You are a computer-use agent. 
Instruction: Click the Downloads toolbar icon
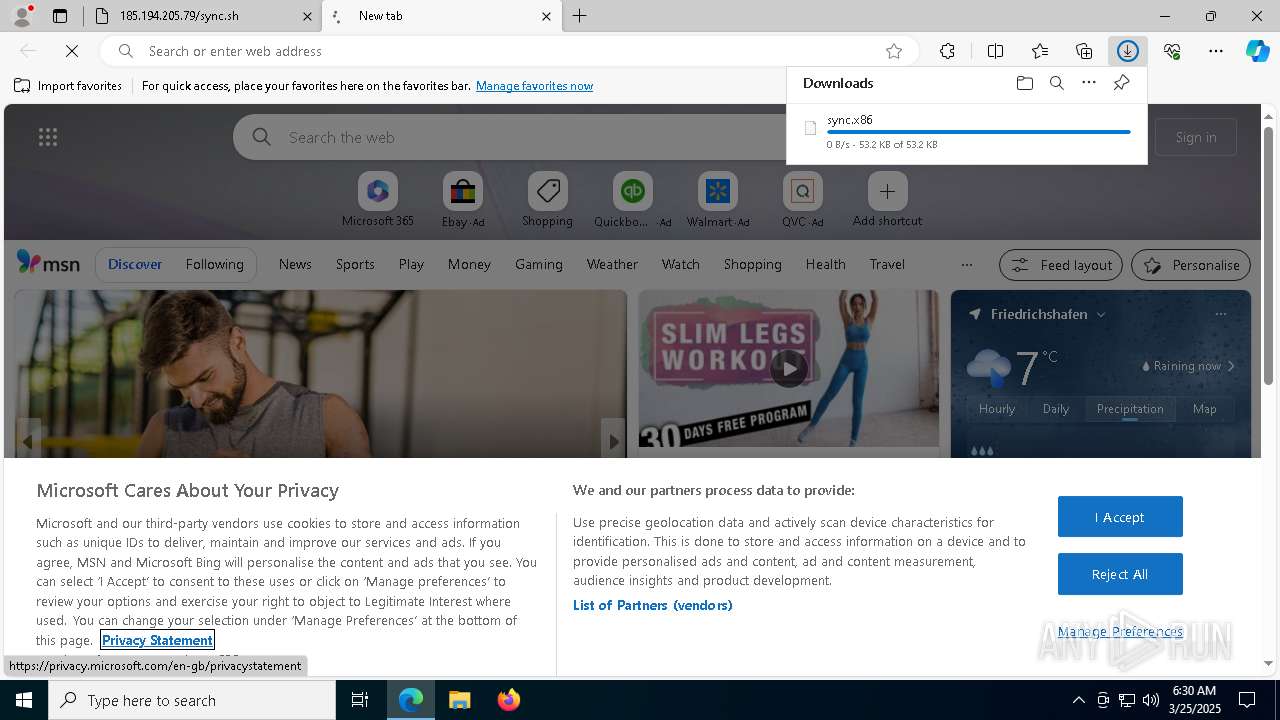pyautogui.click(x=1128, y=51)
